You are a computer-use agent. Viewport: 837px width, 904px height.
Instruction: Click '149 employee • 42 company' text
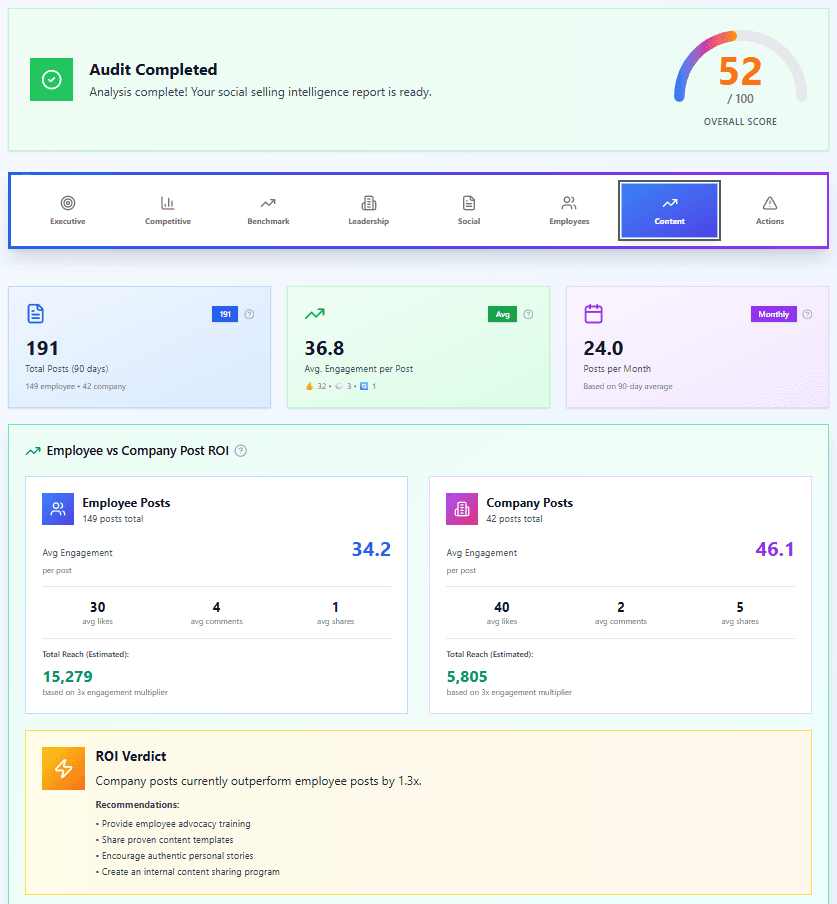point(76,386)
